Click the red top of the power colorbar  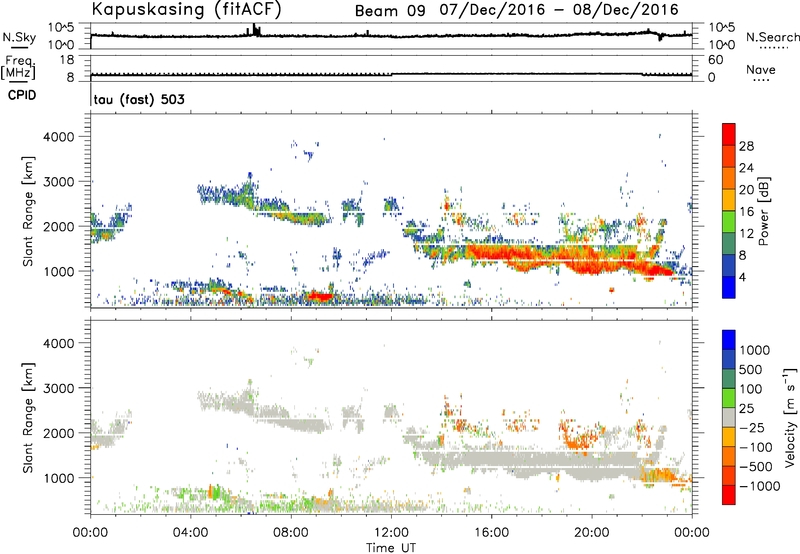729,134
